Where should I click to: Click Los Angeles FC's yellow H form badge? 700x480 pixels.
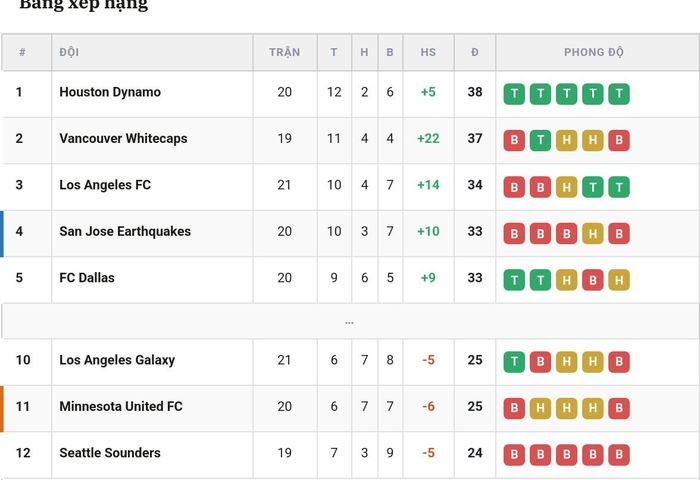pos(567,187)
